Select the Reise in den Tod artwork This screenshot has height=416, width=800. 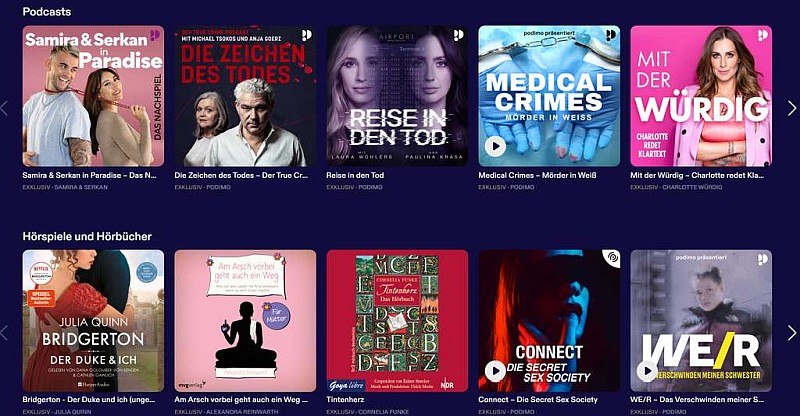tap(397, 96)
